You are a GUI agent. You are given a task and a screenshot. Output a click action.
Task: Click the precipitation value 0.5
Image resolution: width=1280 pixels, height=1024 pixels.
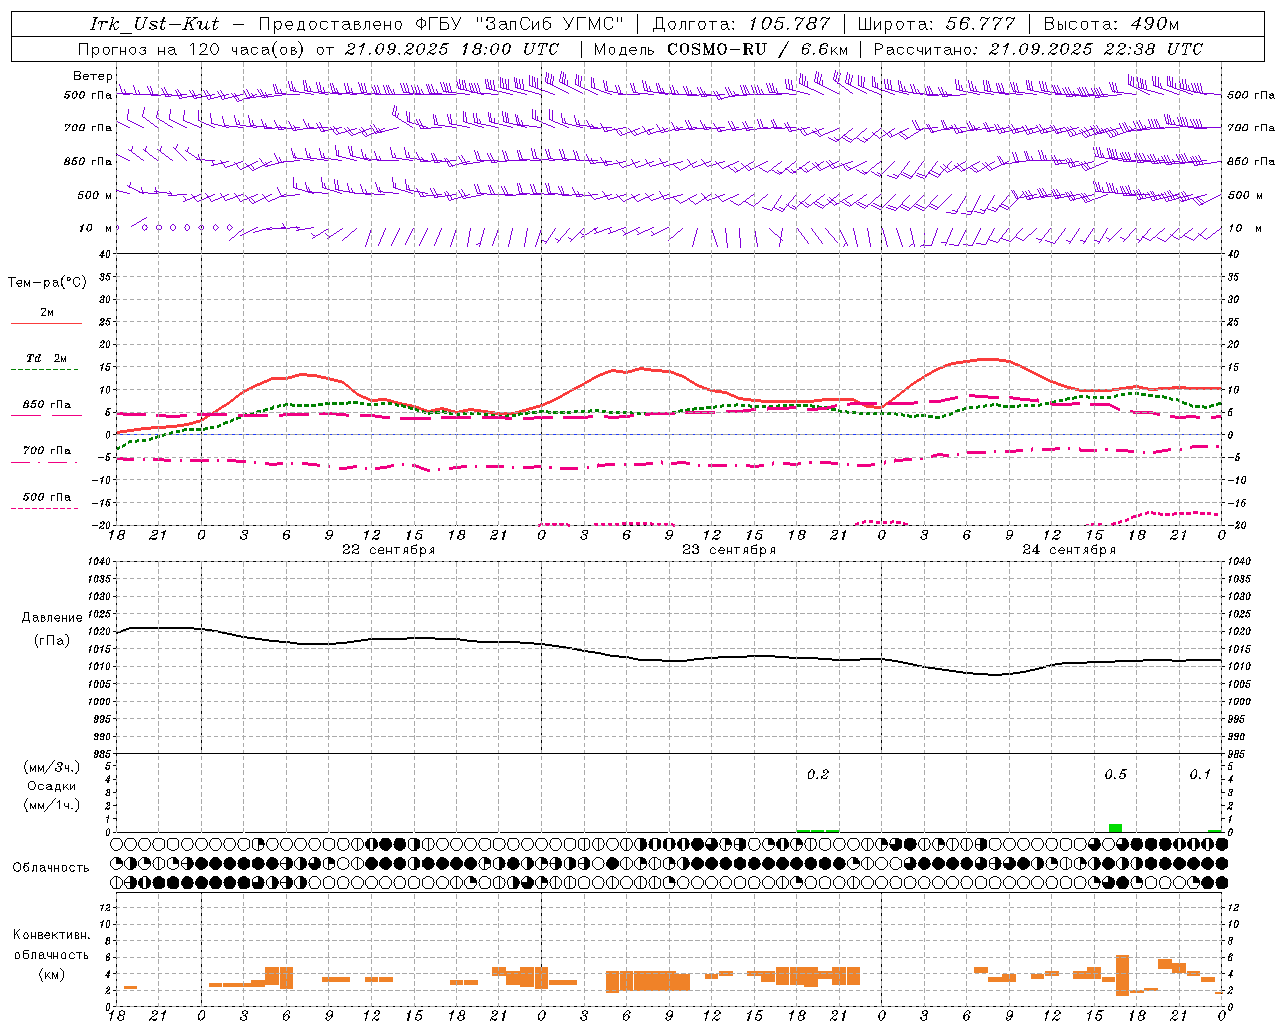[x=1115, y=775]
